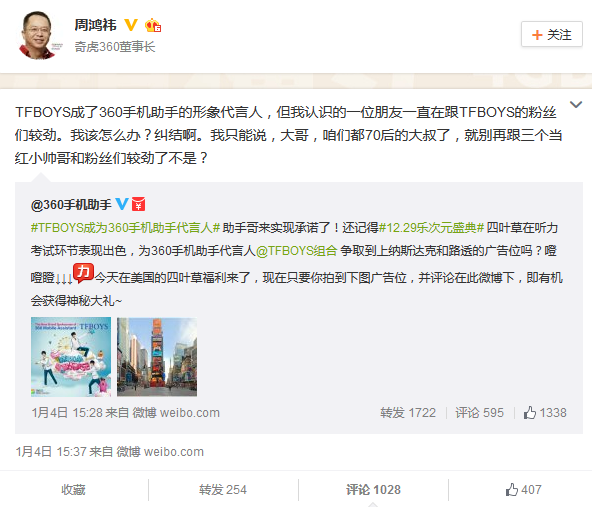The height and width of the screenshot is (507, 592).
Task: Like this post showing 407 likes
Action: pos(523,490)
